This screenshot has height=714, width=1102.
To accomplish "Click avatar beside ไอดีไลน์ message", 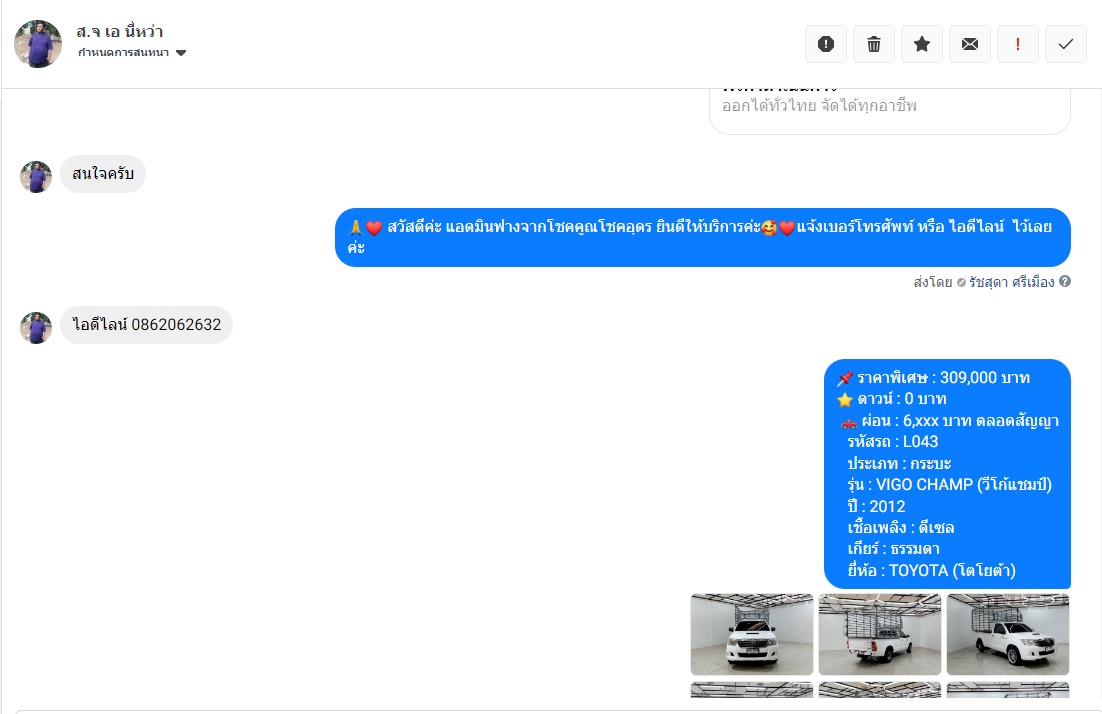I will [x=36, y=328].
